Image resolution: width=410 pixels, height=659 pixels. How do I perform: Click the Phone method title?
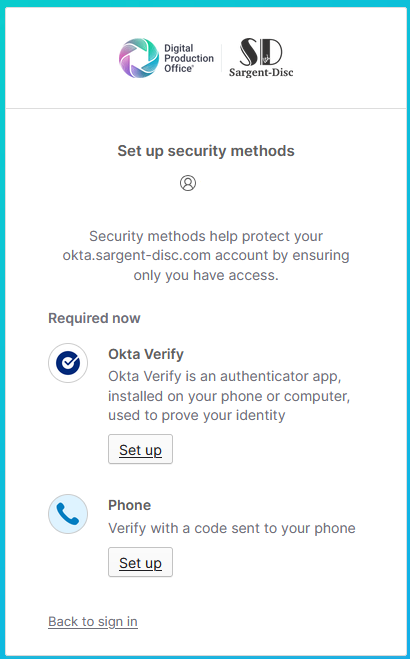(129, 505)
